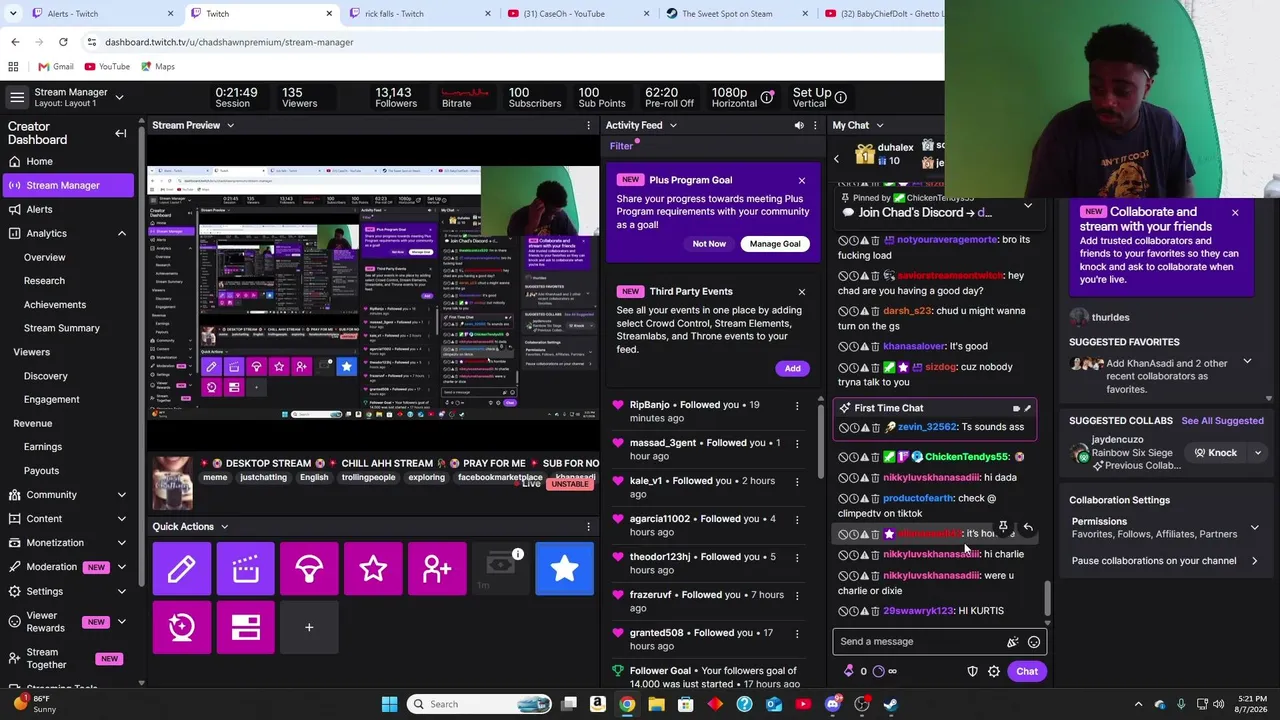
Task: Mute Activity Feed sound with speaker icon
Action: pos(799,125)
